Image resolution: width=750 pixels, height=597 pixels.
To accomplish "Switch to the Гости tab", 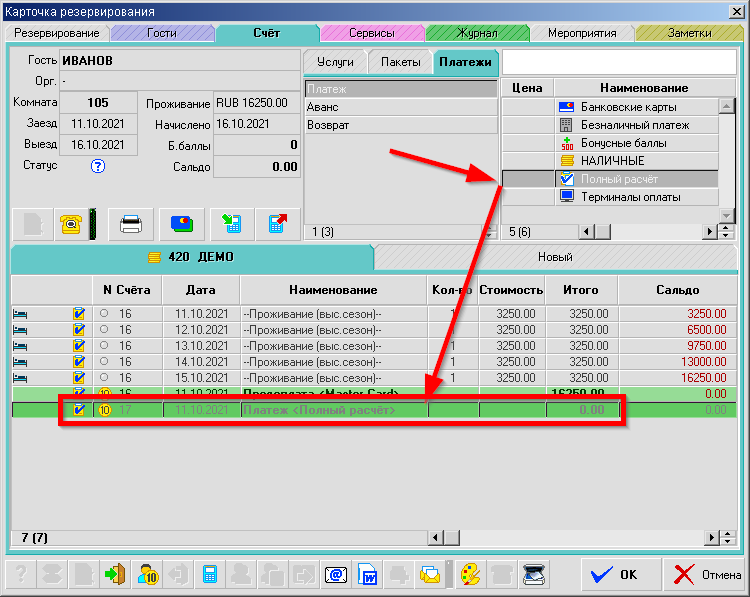I will point(162,33).
